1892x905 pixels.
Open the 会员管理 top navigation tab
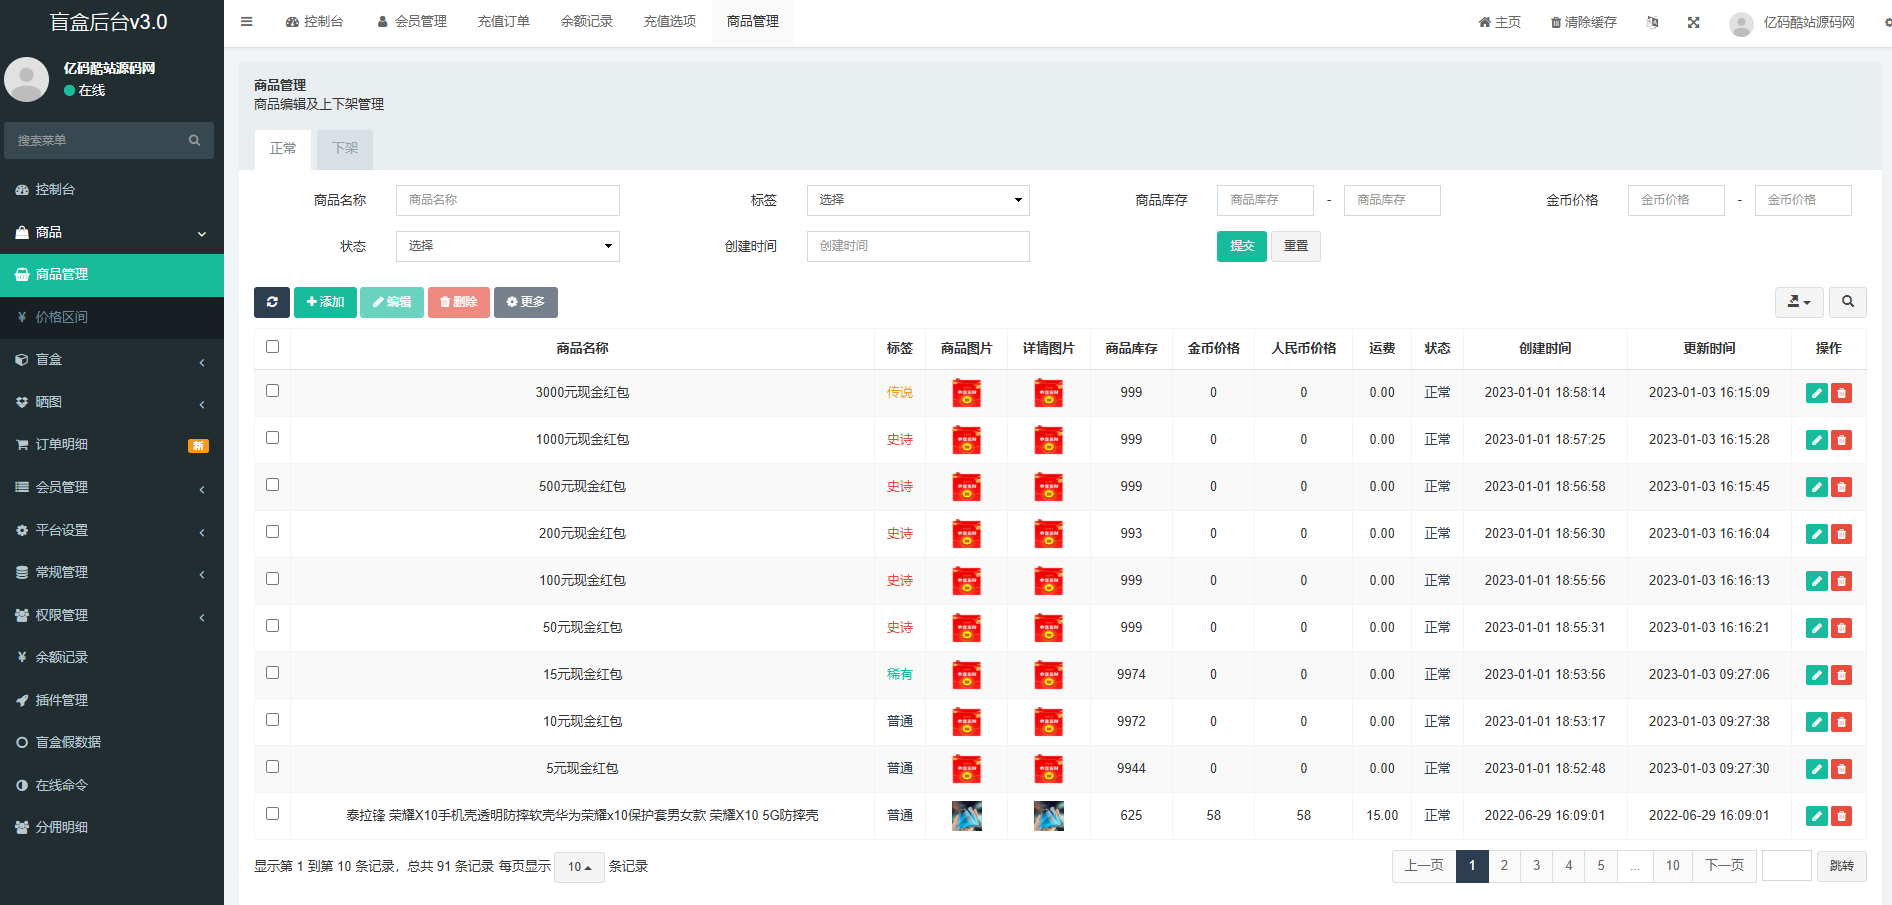tap(411, 22)
